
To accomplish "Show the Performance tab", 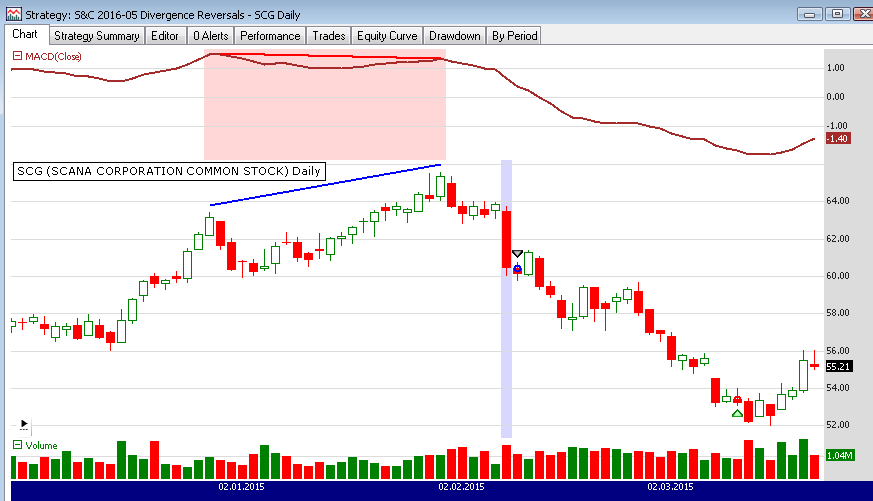I will 269,36.
